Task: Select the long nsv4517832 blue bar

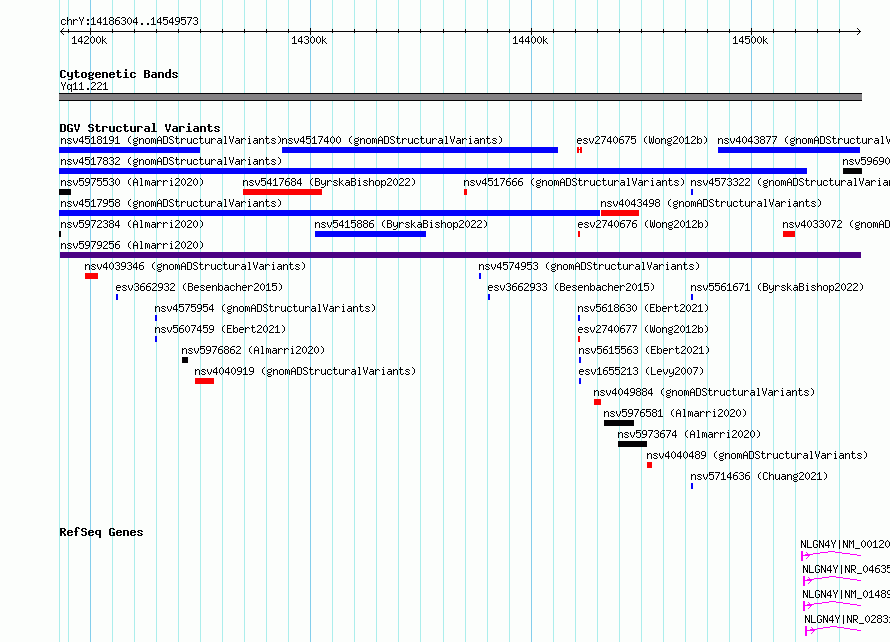Action: click(x=433, y=171)
